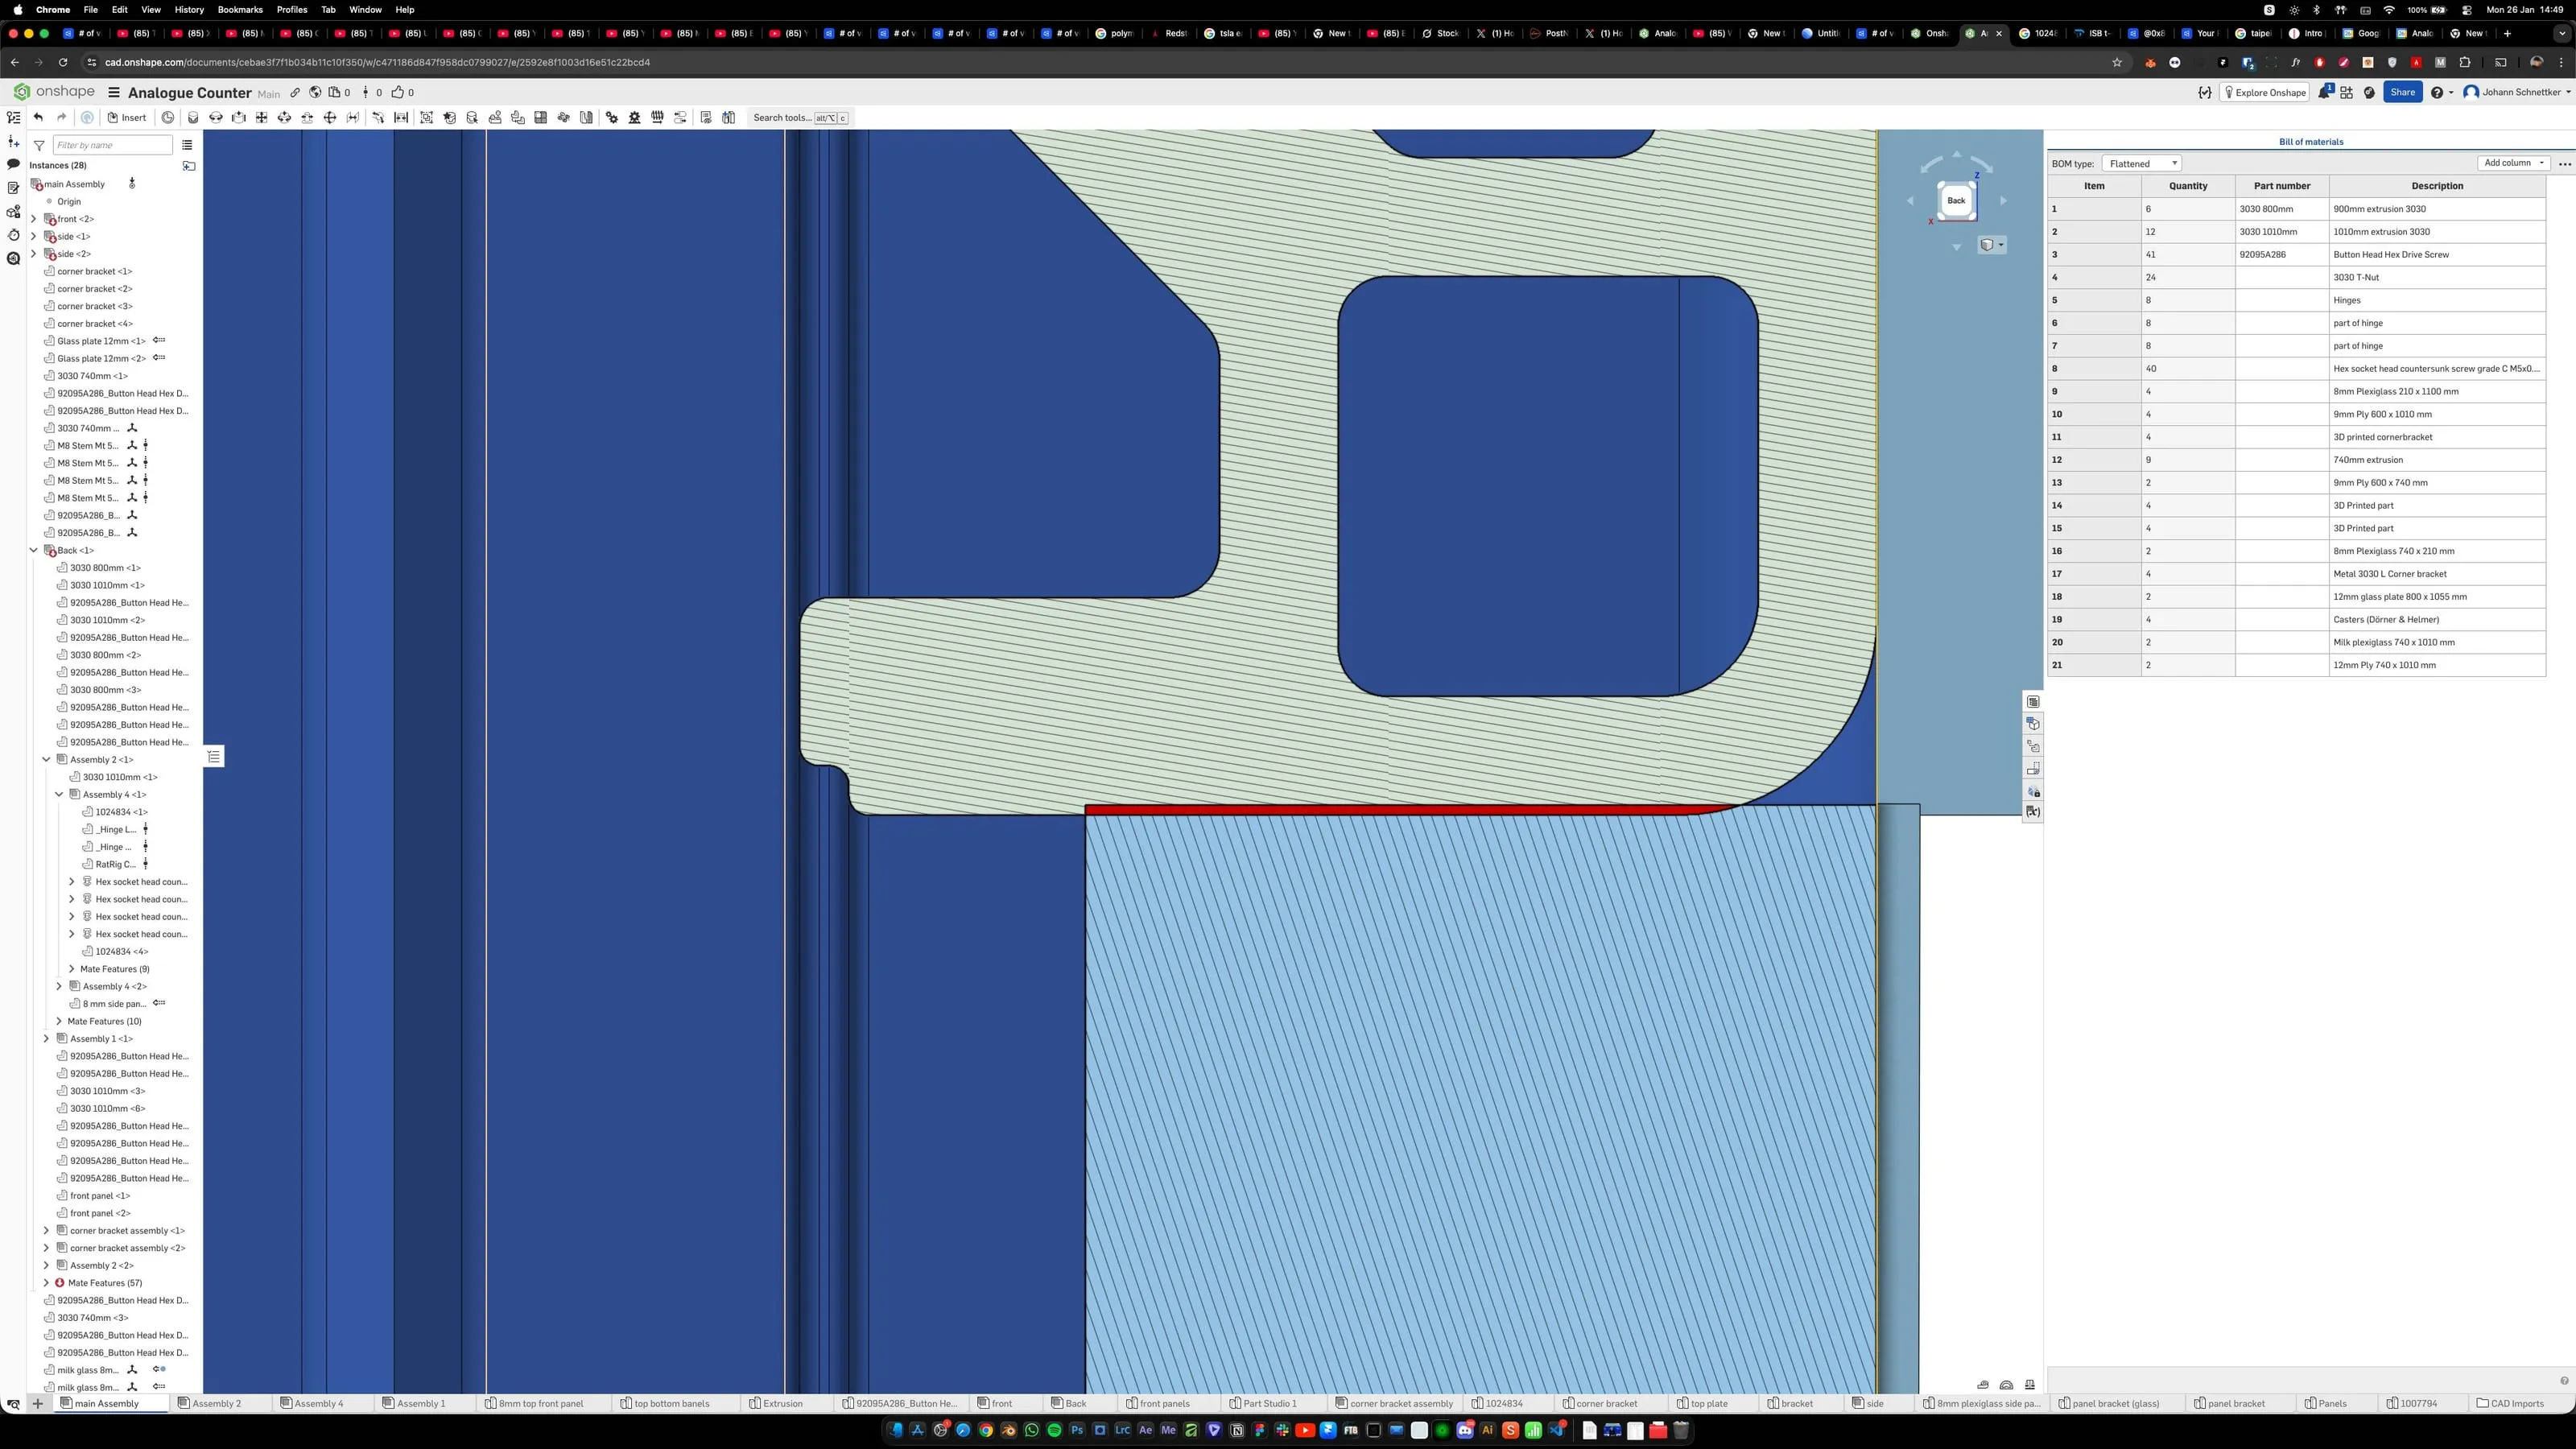Open the Variable table panel icon
The width and height of the screenshot is (2576, 1449).
[x=2033, y=812]
